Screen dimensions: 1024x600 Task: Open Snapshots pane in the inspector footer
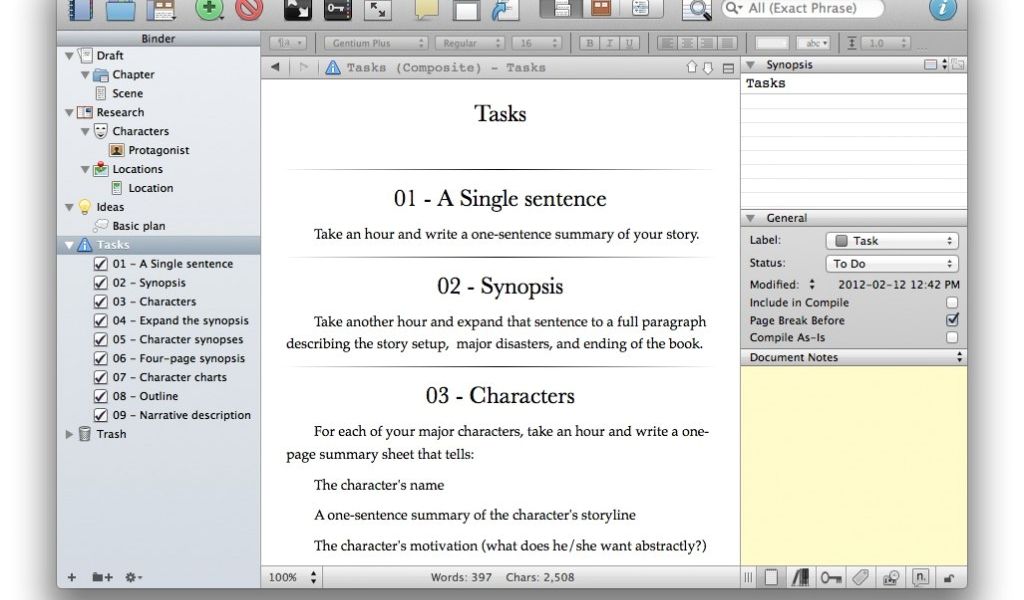(890, 577)
